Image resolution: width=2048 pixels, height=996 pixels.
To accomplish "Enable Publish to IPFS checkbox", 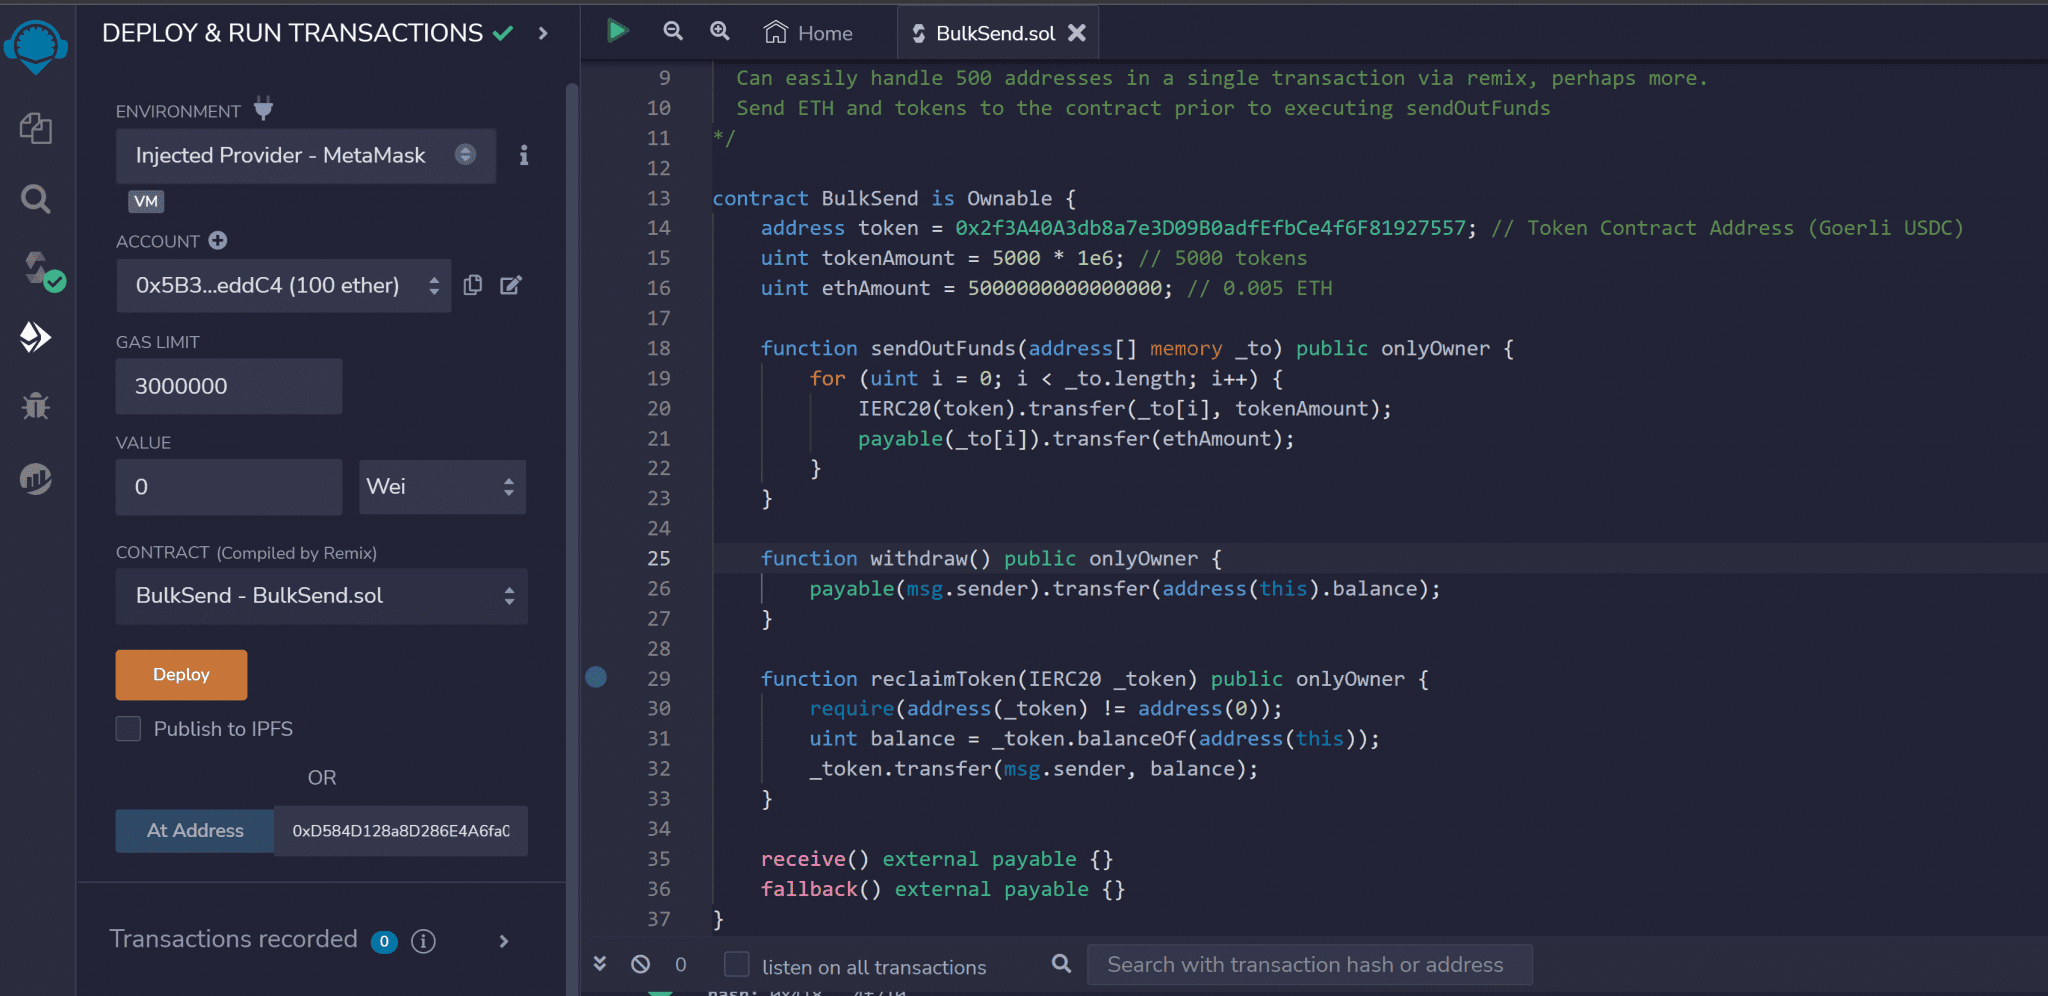I will click(x=129, y=729).
